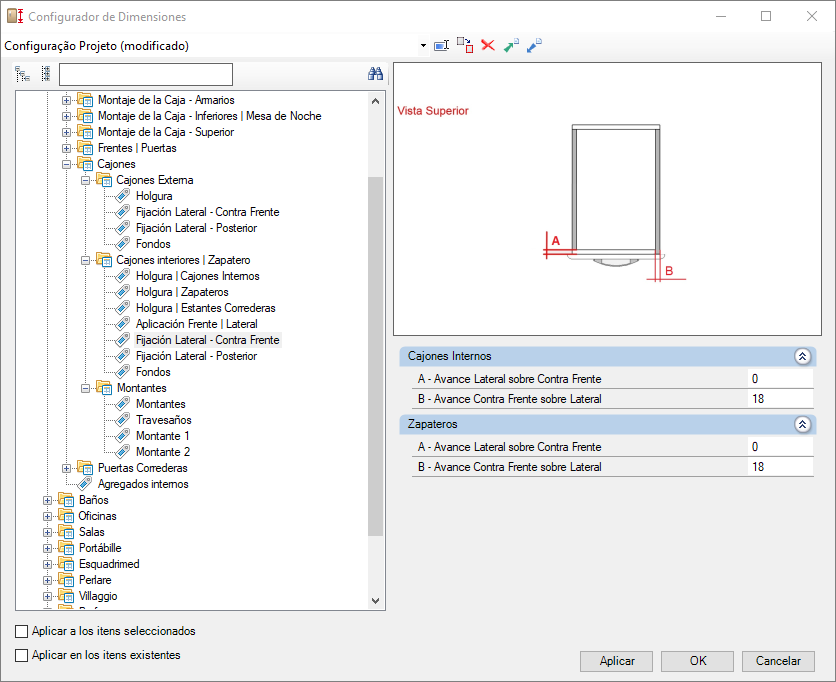The height and width of the screenshot is (682, 836).
Task: Click folder icon beside Baños
Action: tap(66, 500)
